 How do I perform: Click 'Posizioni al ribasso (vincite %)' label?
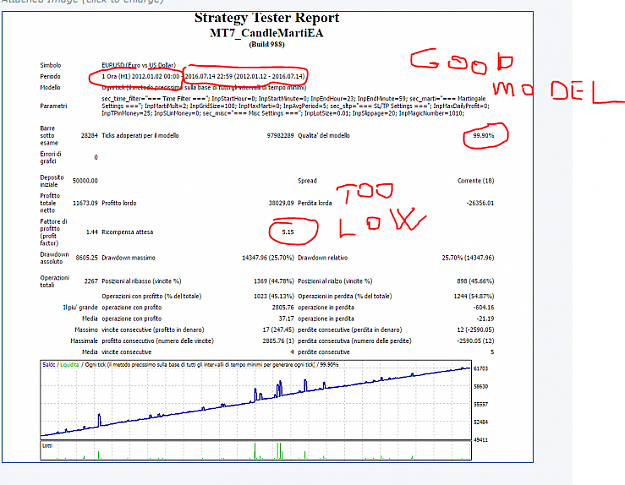pos(141,281)
